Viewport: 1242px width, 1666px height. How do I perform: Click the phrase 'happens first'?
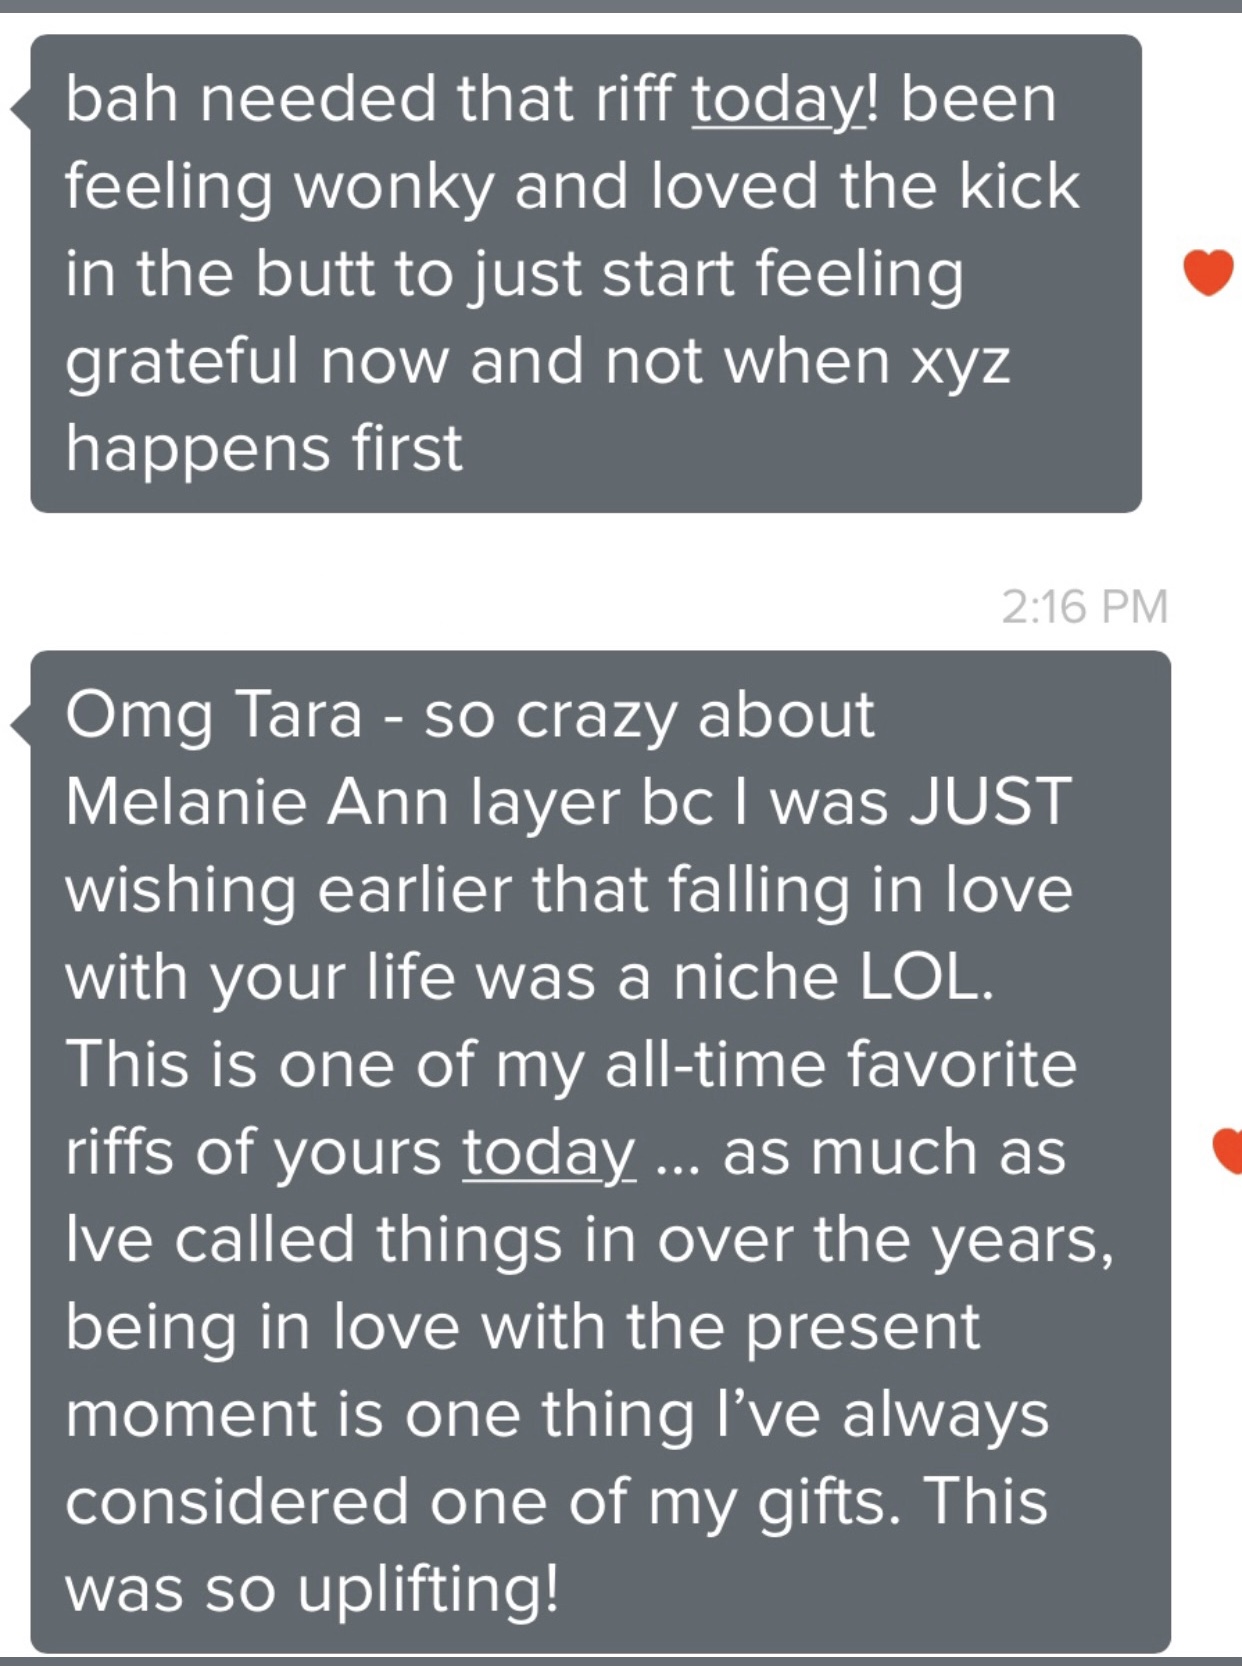tap(264, 448)
